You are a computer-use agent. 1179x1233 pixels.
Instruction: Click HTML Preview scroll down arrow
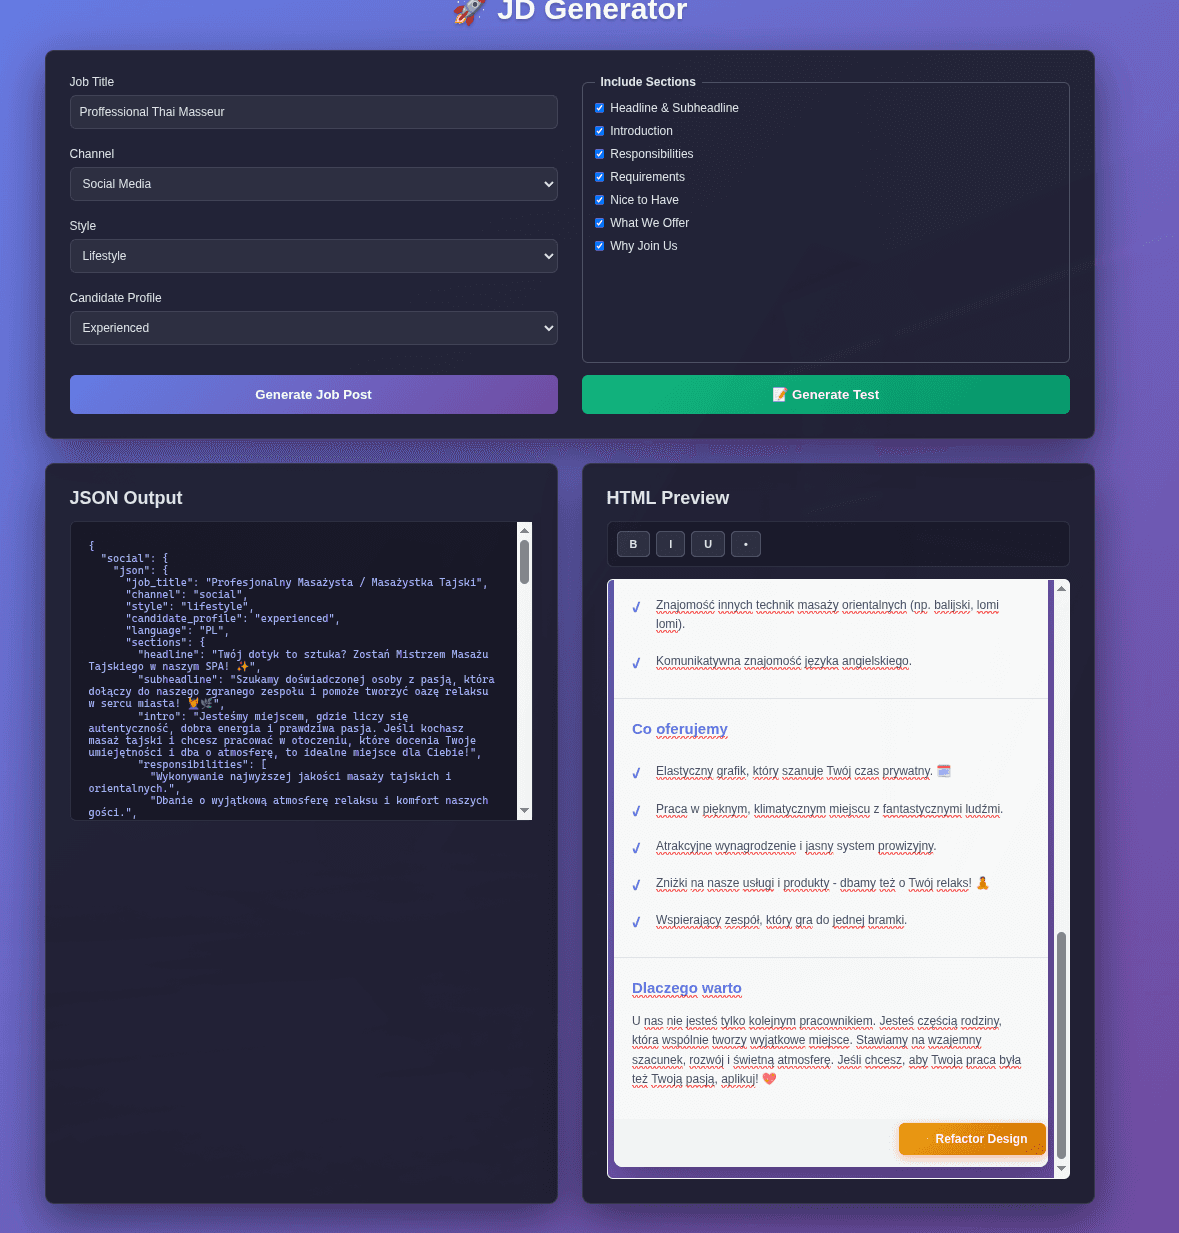tap(1061, 1169)
